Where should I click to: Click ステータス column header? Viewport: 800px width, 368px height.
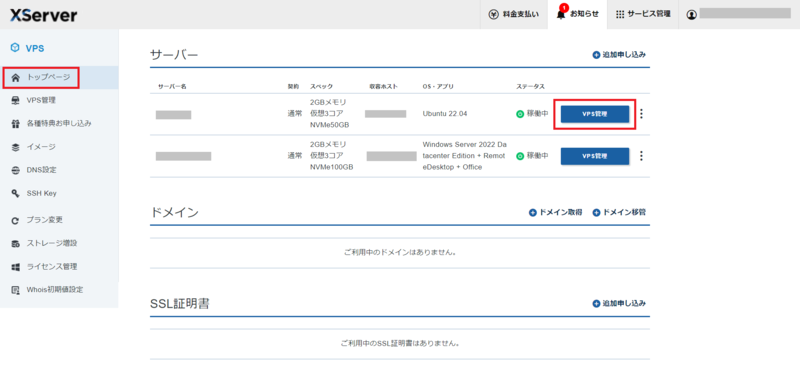pos(530,86)
